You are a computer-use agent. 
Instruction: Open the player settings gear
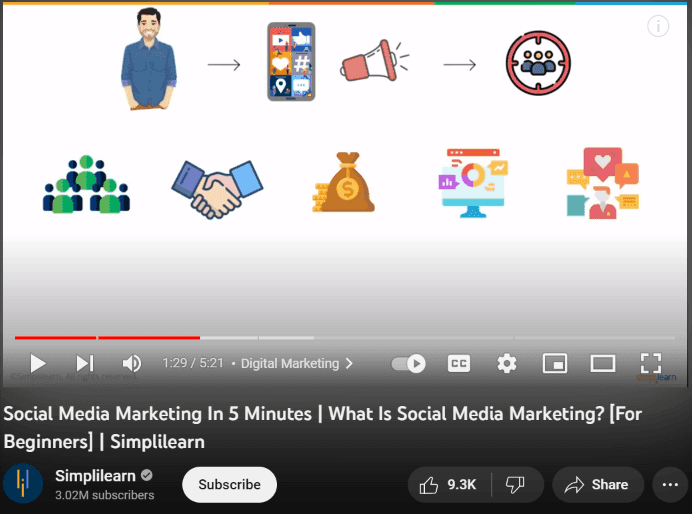tap(507, 363)
